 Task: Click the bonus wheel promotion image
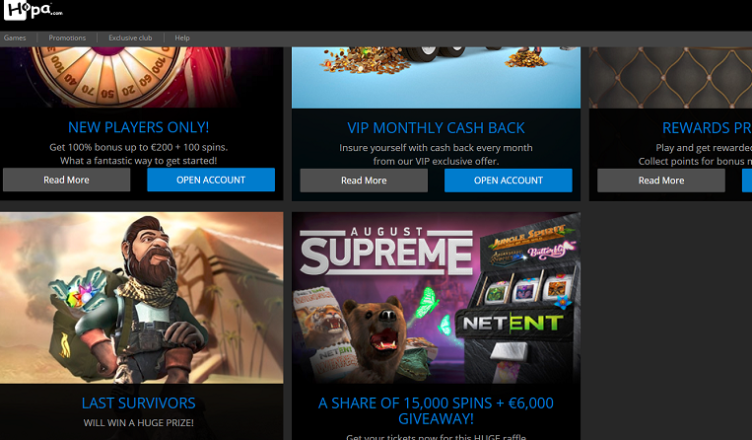click(141, 77)
